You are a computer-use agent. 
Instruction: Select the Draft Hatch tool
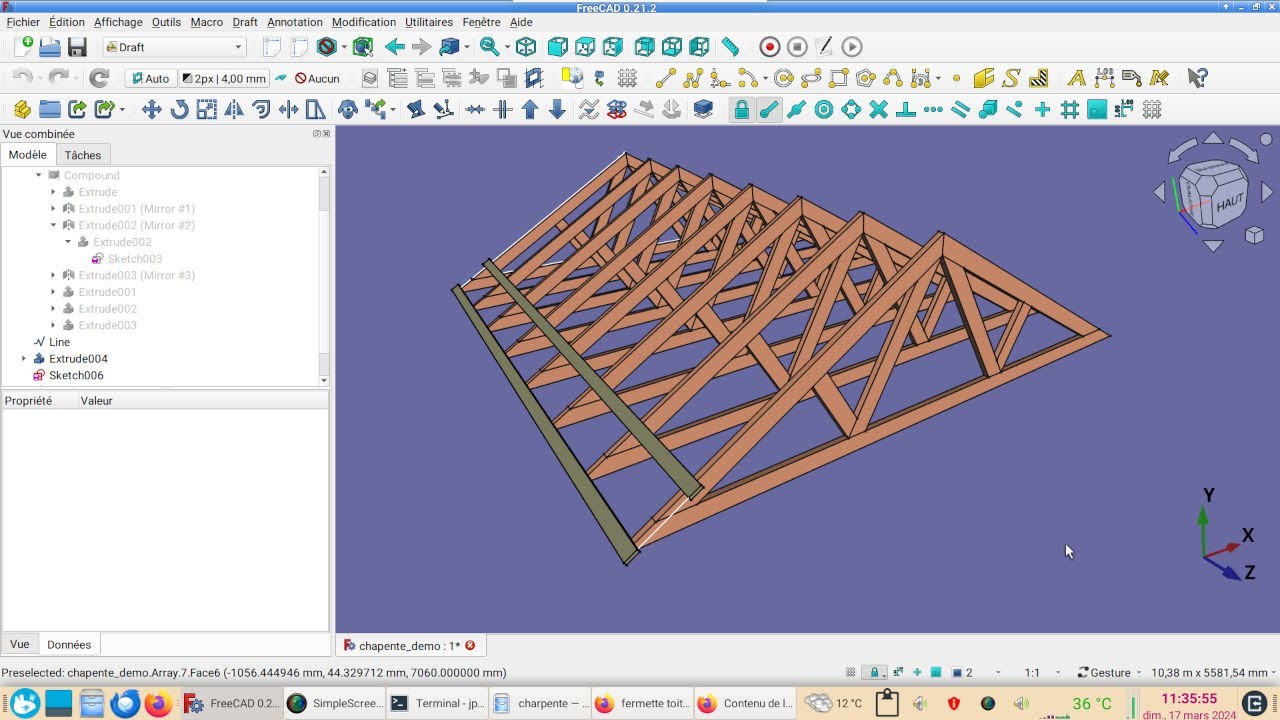1038,78
